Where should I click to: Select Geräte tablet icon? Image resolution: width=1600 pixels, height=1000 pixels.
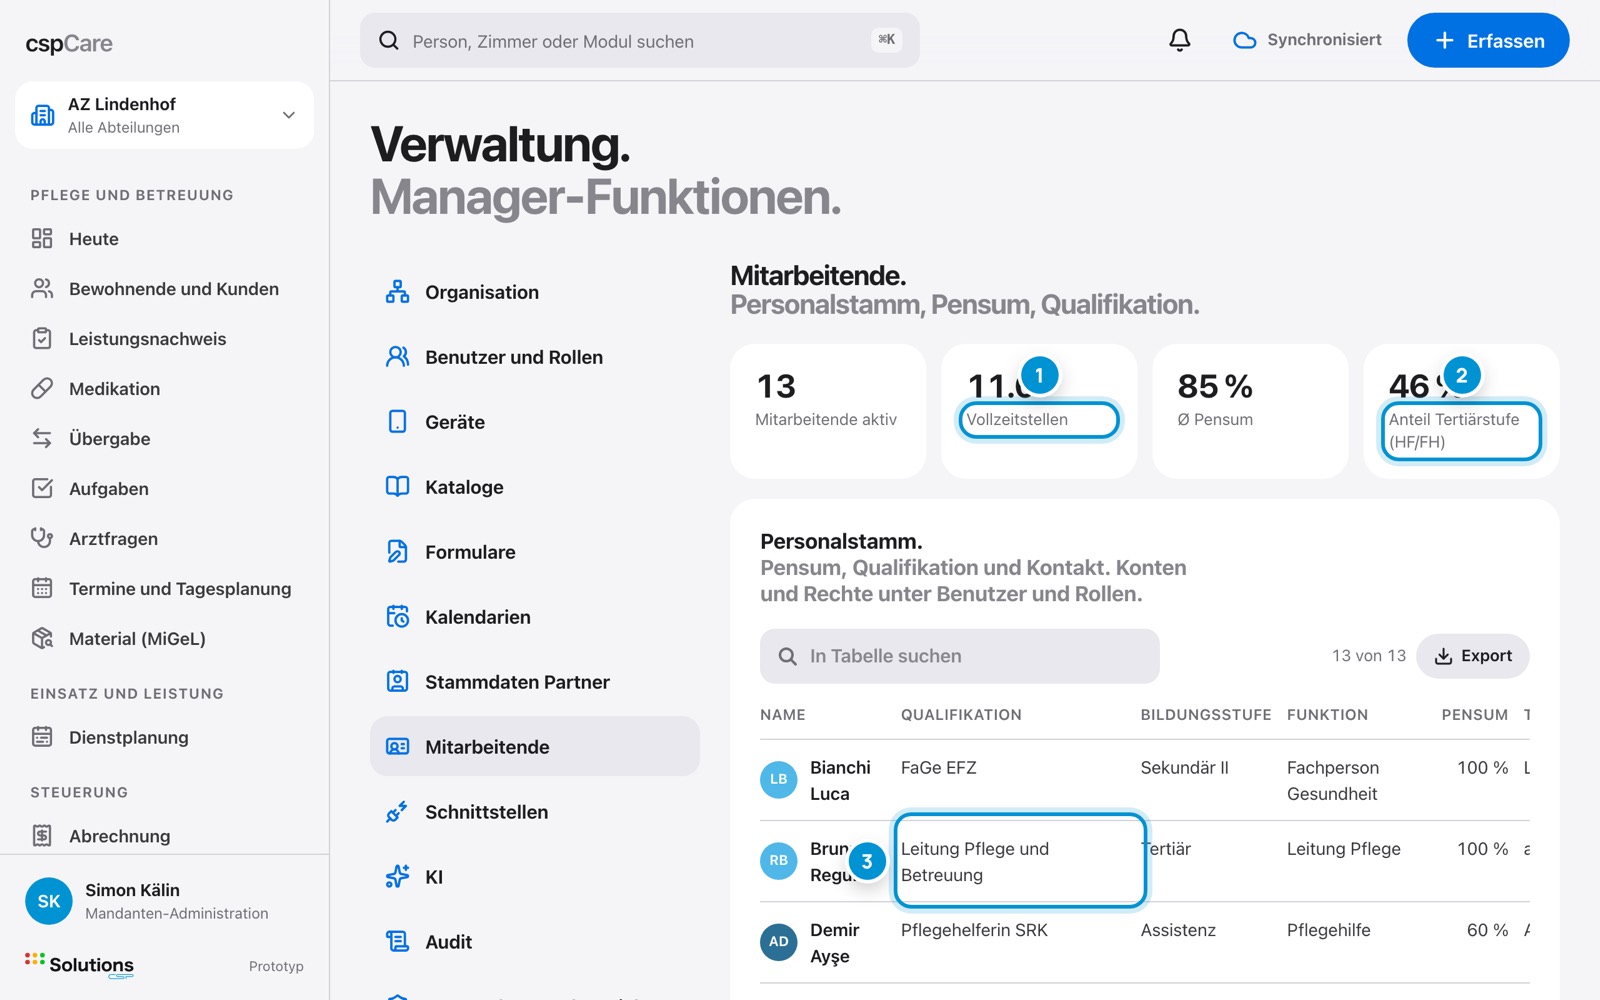tap(397, 422)
